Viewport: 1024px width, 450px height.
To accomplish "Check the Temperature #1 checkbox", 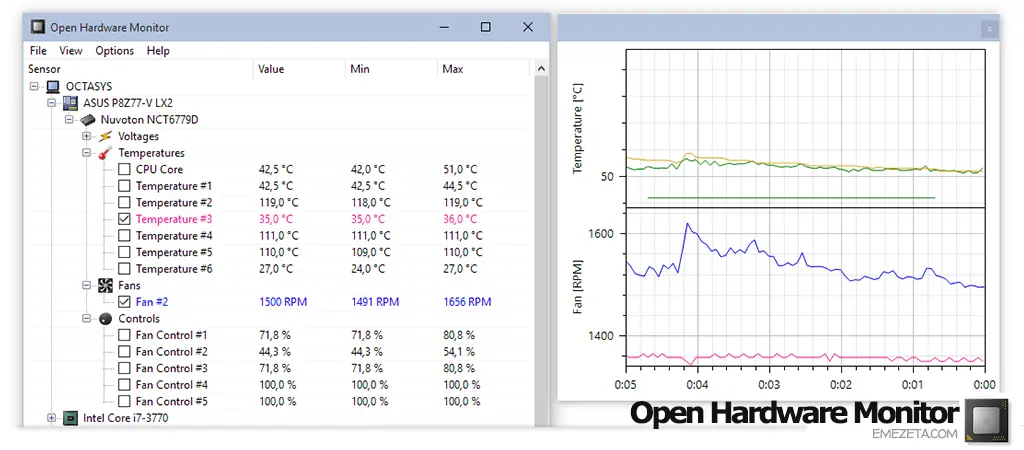I will (x=124, y=186).
